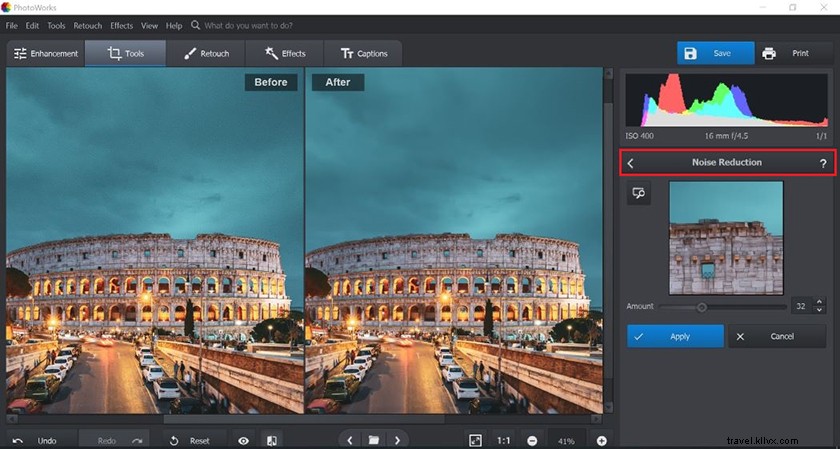Open the View menu
Image resolution: width=840 pixels, height=449 pixels.
[x=149, y=25]
